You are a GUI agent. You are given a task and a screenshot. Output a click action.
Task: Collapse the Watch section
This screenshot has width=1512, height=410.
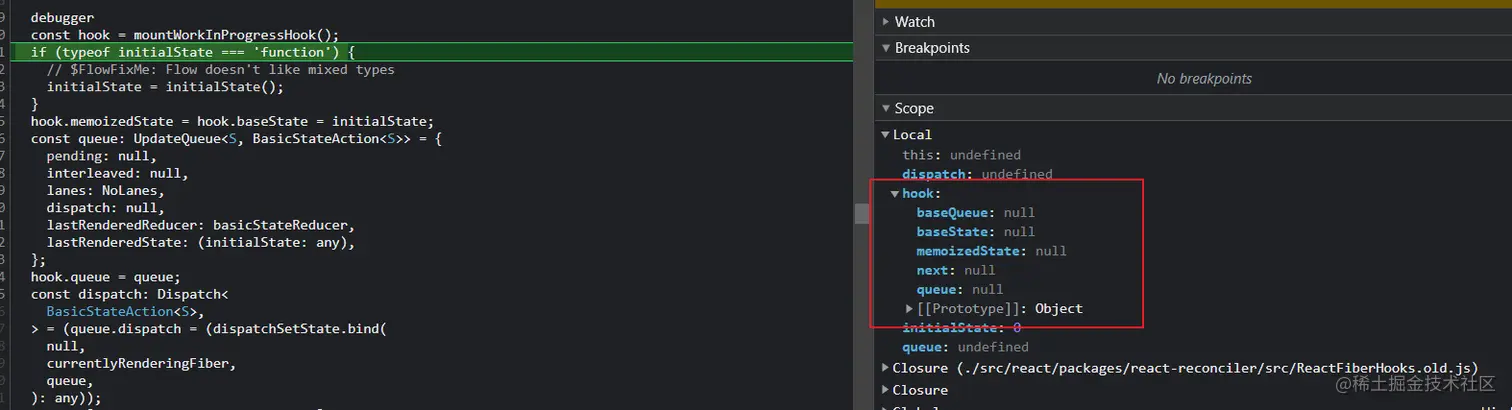885,22
